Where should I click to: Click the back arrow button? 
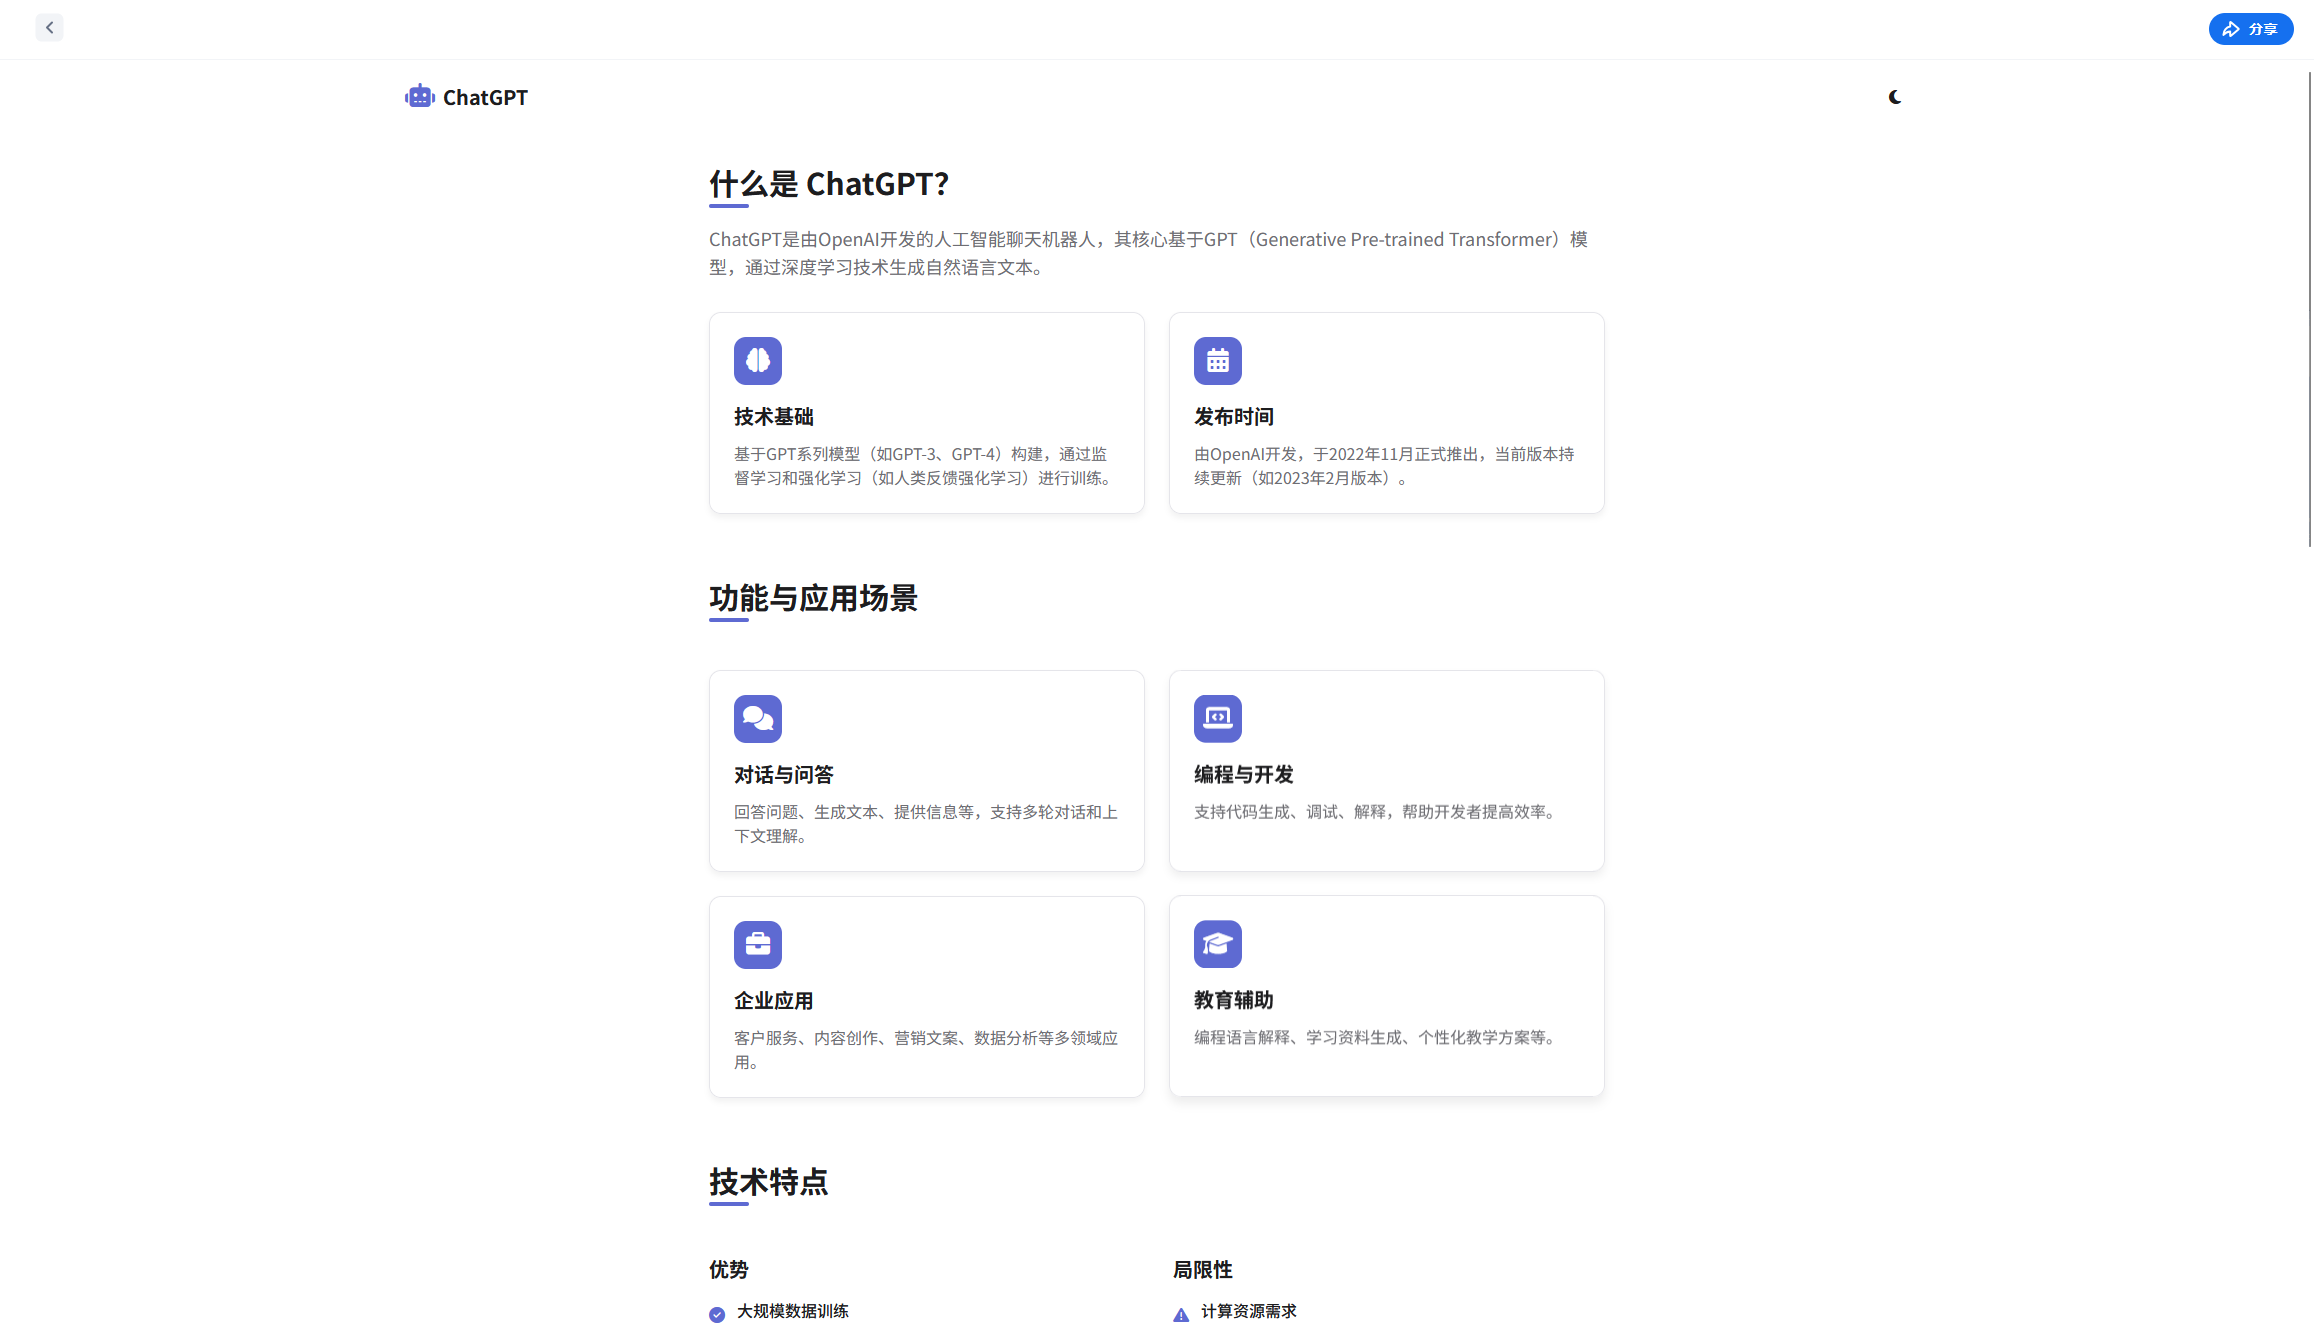pyautogui.click(x=49, y=28)
